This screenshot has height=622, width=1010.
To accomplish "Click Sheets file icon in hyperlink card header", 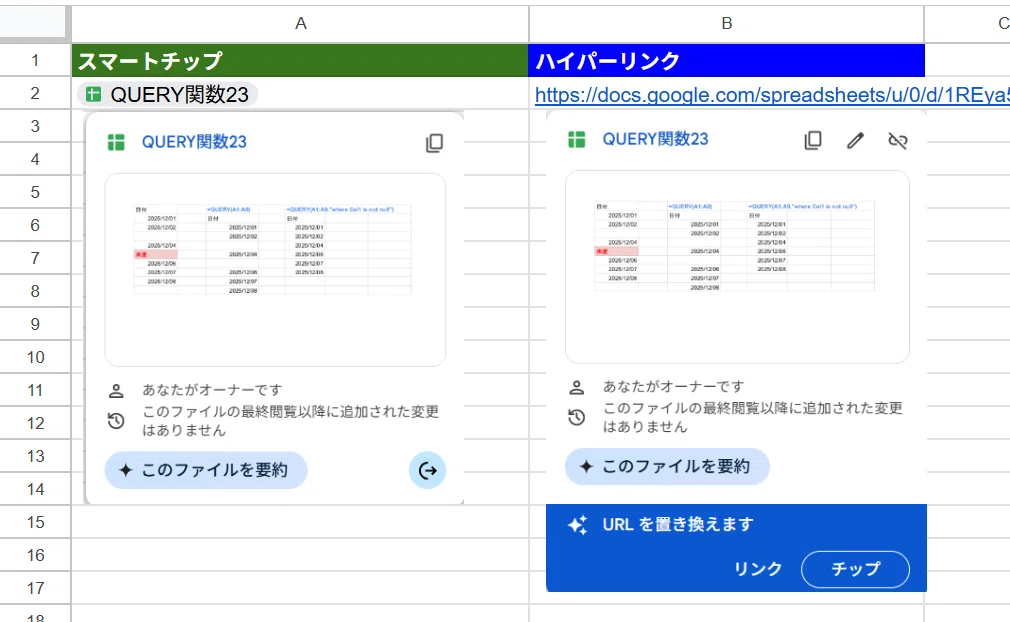I will [576, 139].
